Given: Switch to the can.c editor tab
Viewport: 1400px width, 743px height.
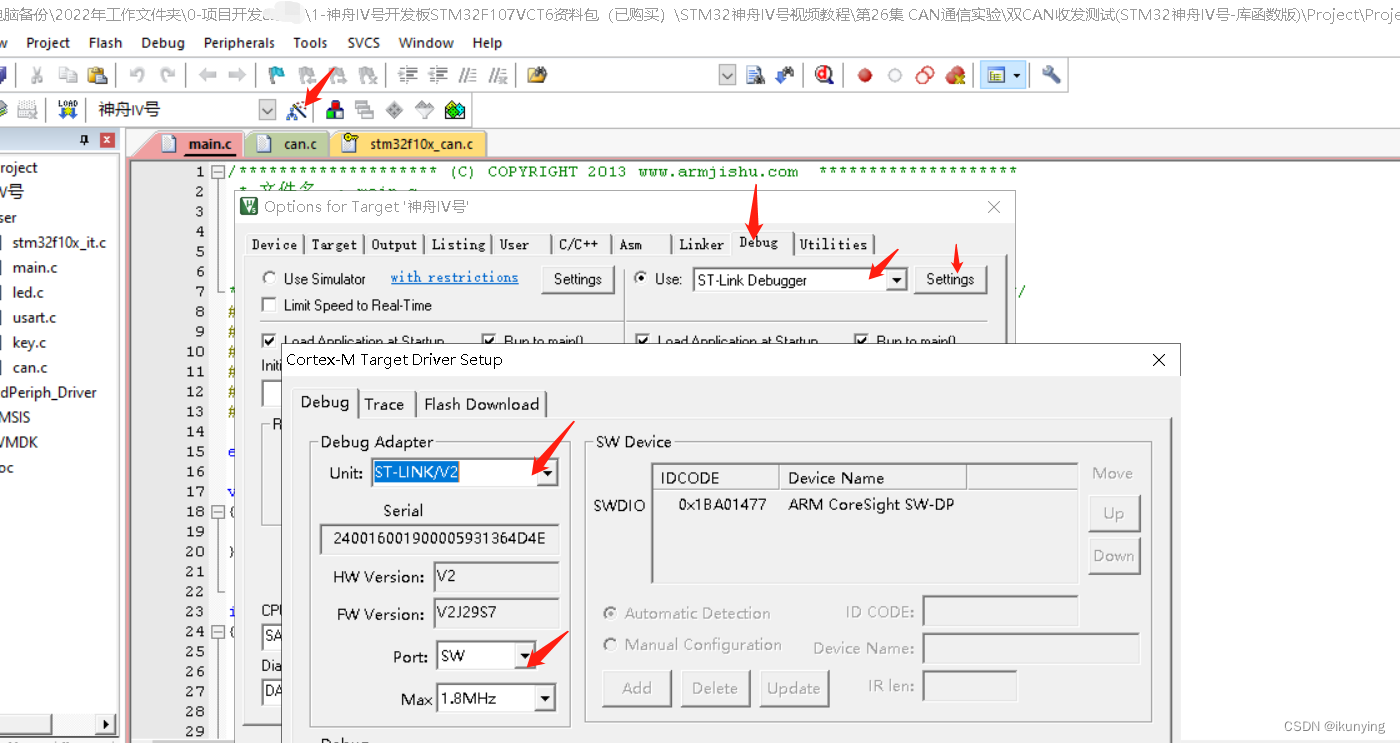Looking at the screenshot, I should pyautogui.click(x=287, y=144).
